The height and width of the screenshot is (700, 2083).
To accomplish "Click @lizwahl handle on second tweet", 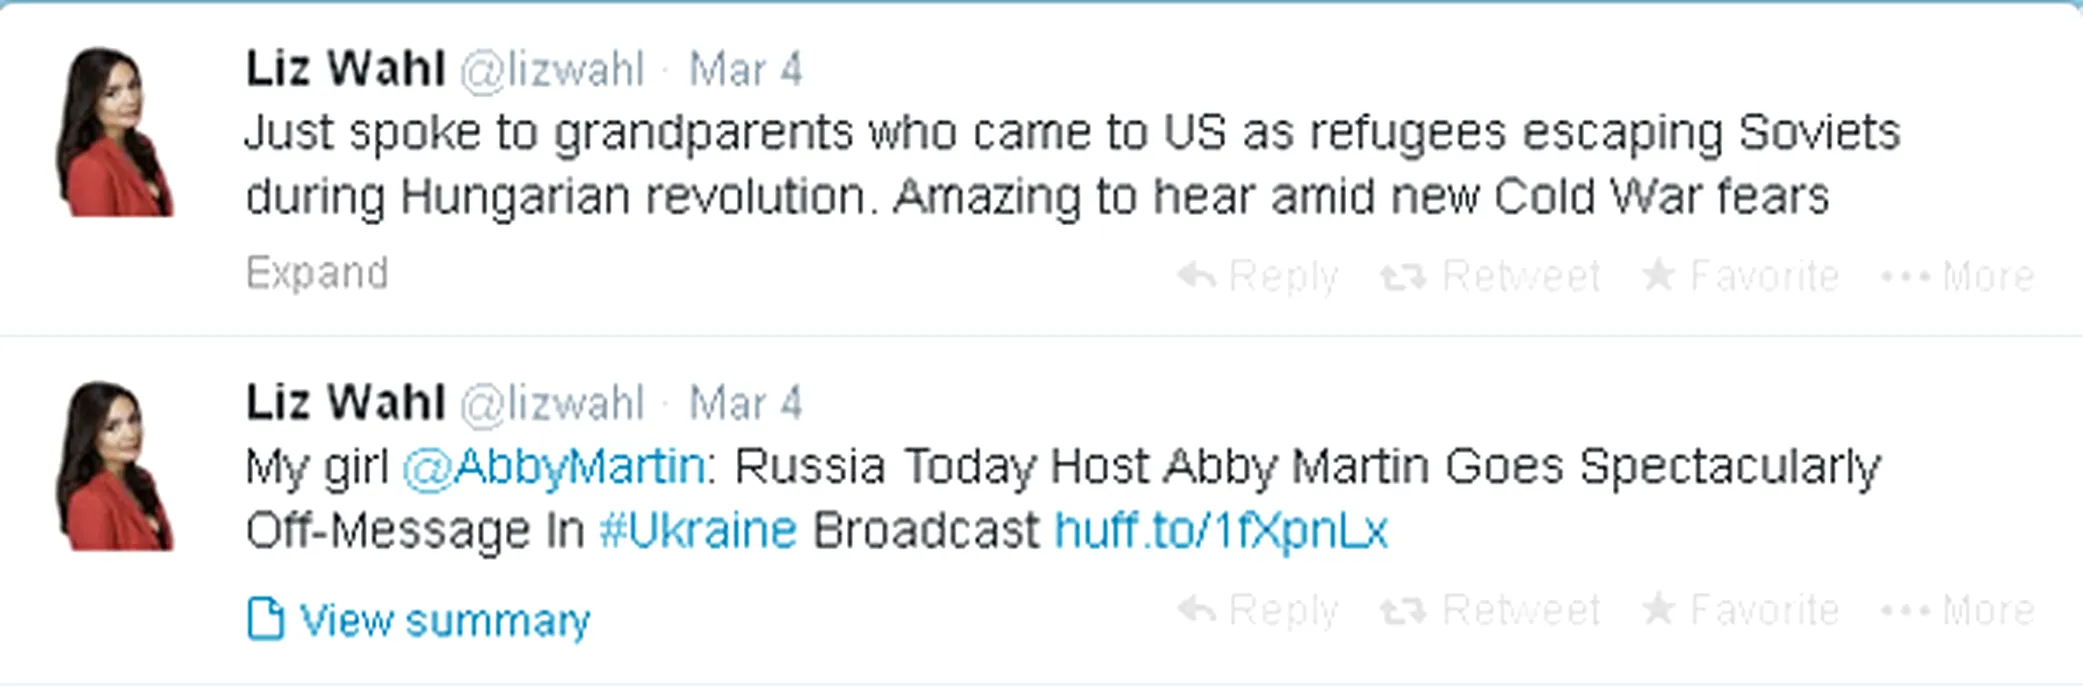I will tap(552, 405).
